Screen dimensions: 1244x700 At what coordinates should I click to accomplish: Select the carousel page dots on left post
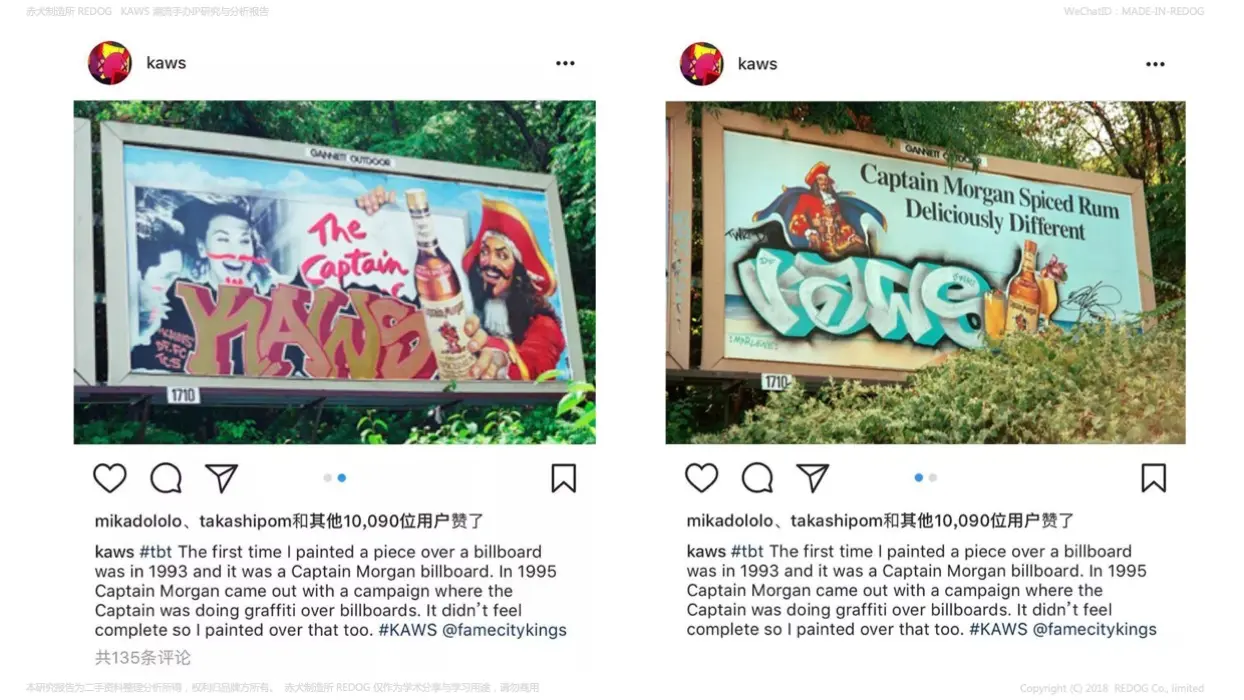pos(335,478)
